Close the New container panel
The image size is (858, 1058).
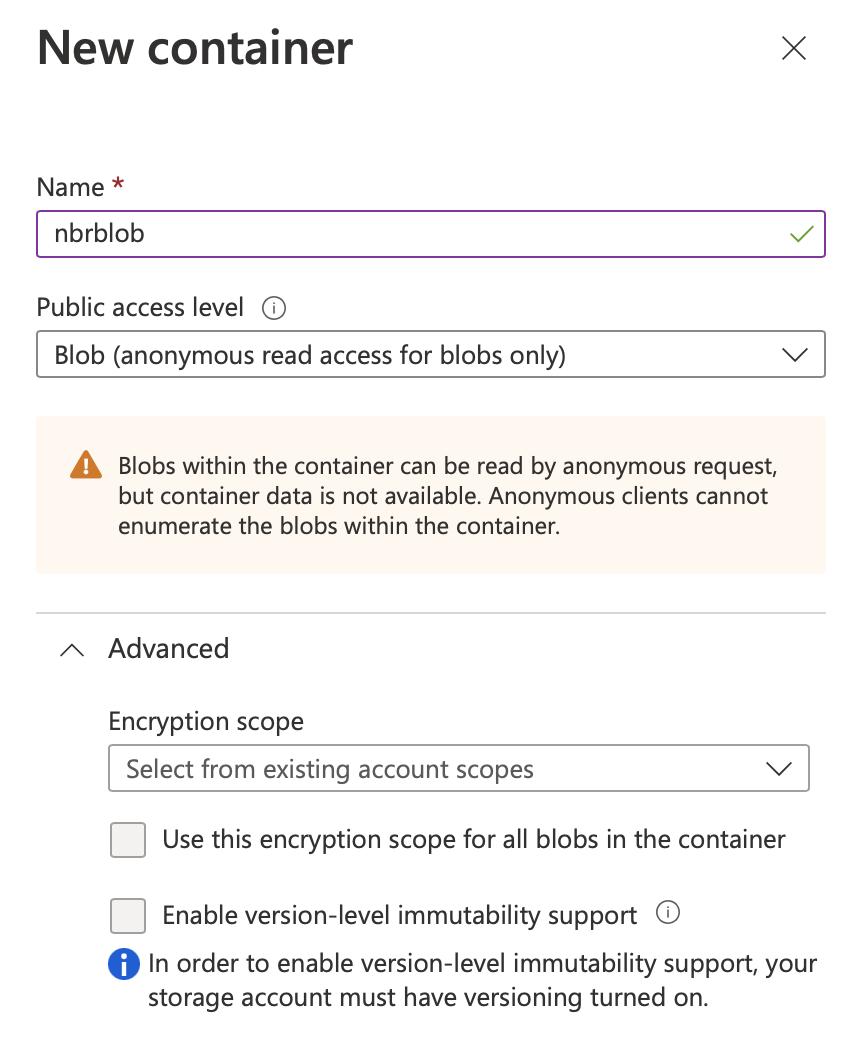(x=793, y=49)
